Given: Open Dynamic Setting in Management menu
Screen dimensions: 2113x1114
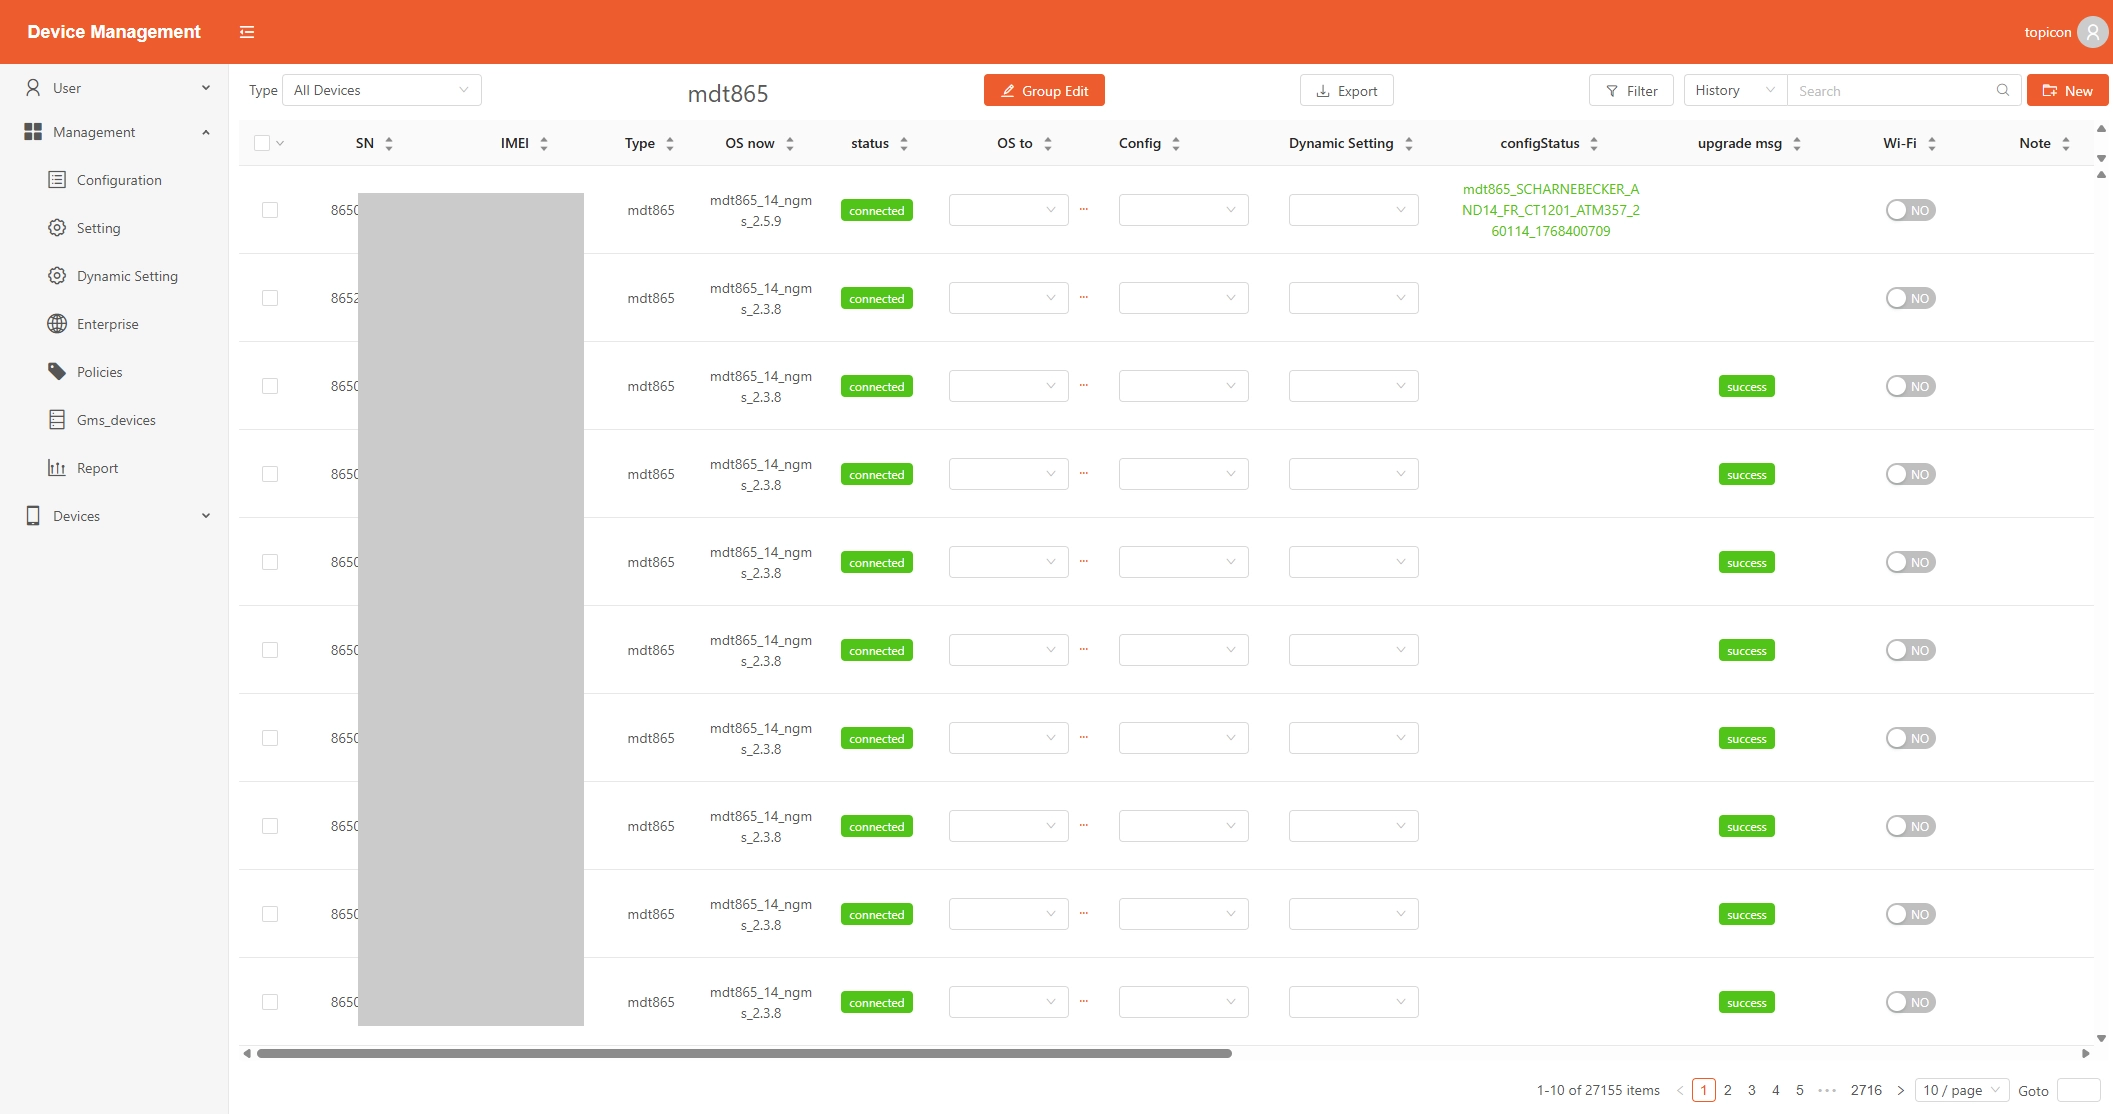Looking at the screenshot, I should 127,276.
